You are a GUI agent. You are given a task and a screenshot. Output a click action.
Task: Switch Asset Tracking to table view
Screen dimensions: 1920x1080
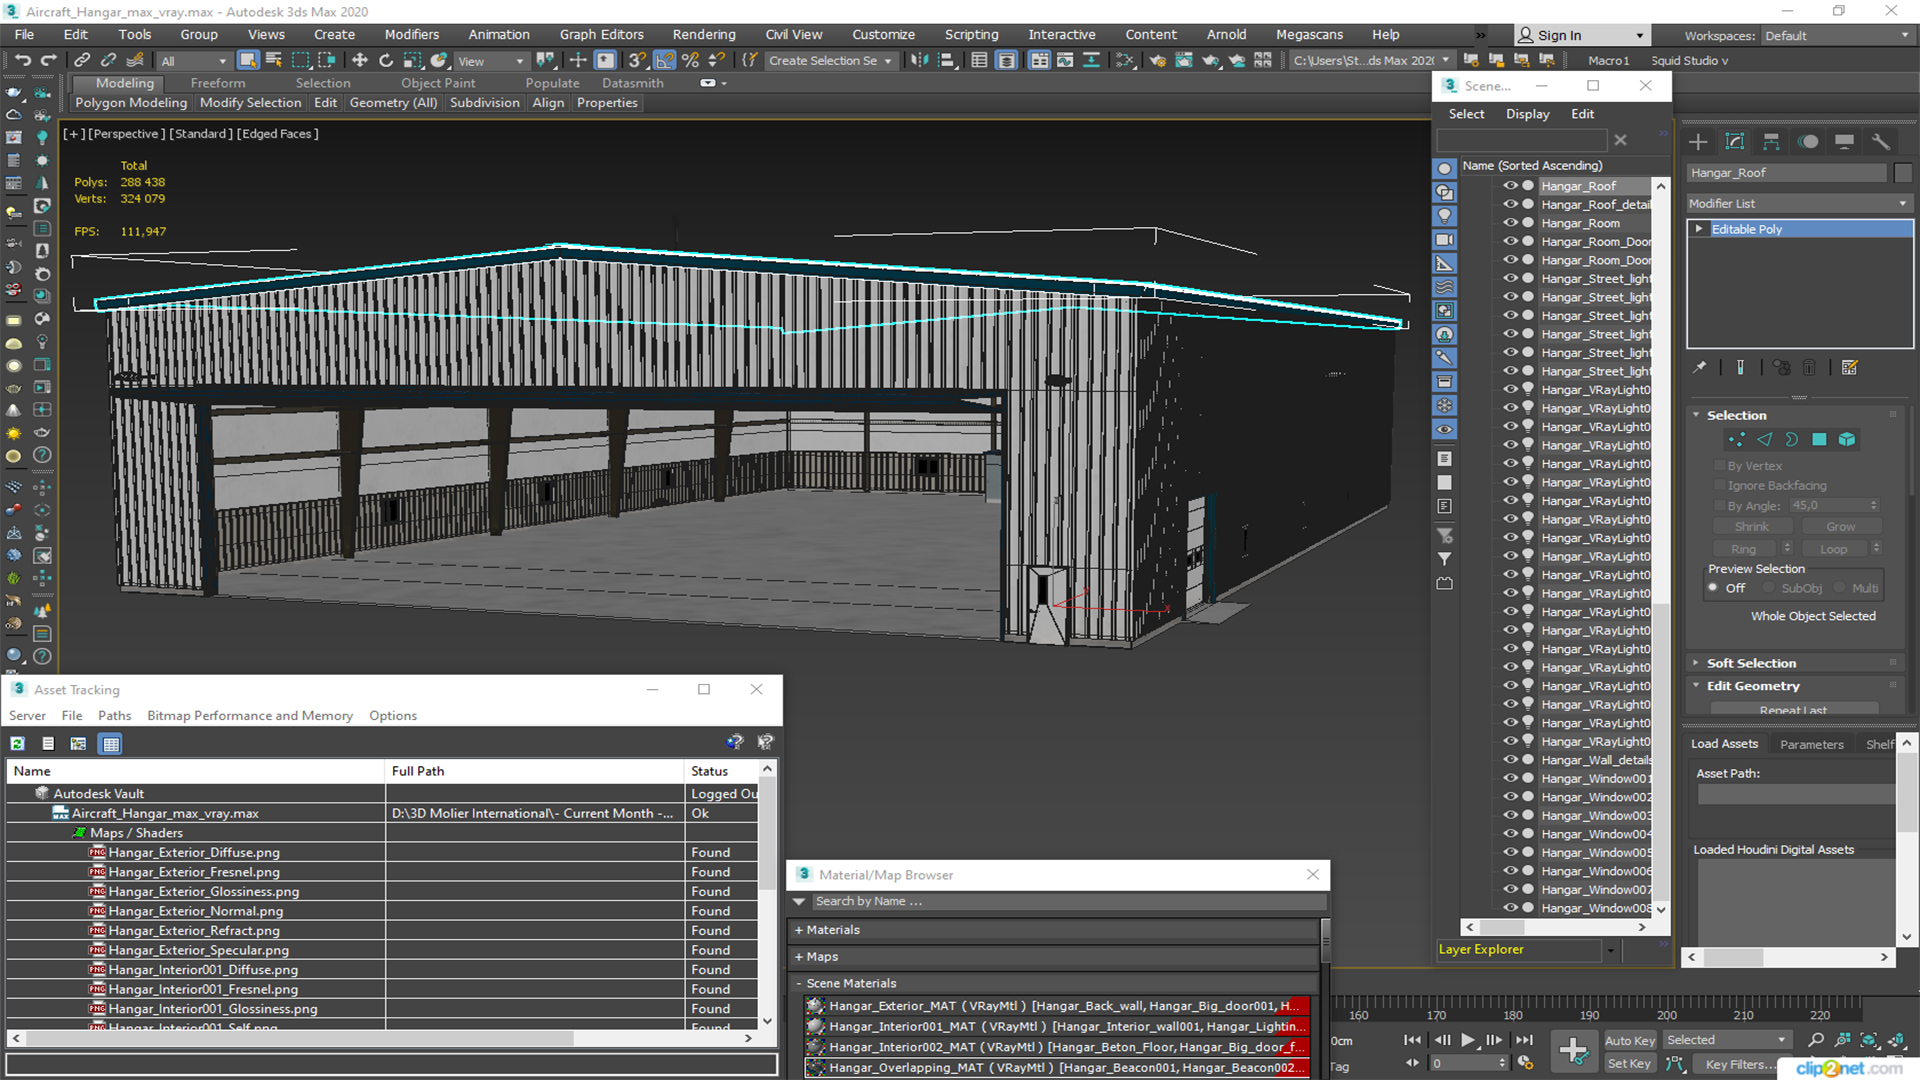click(x=111, y=743)
